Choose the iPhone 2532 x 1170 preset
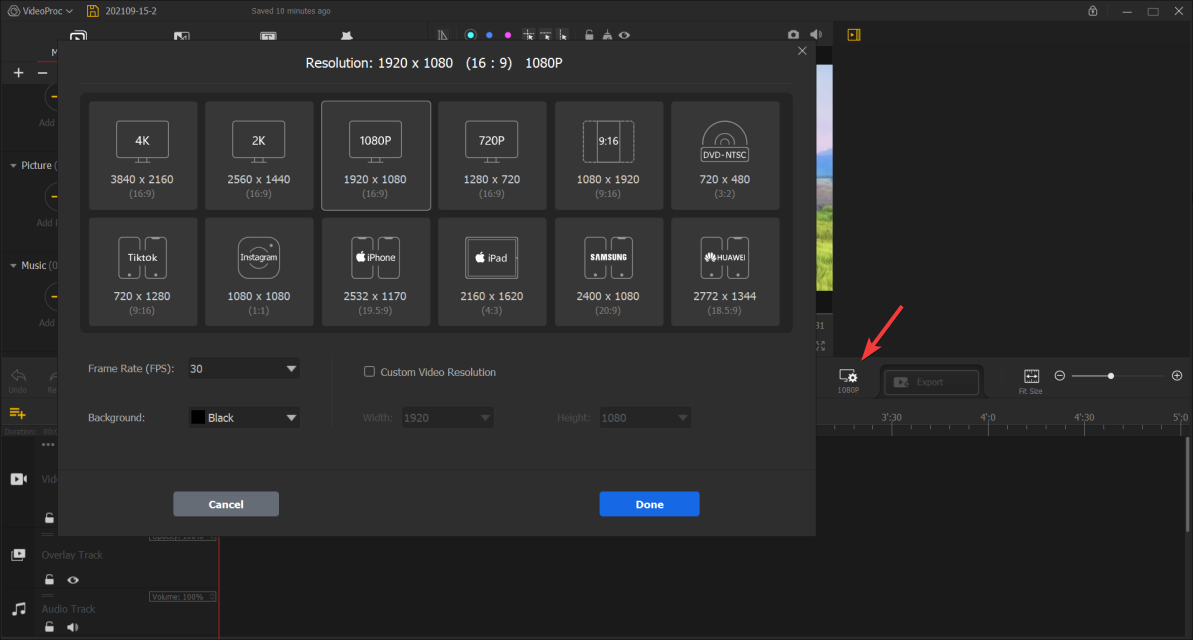Viewport: 1193px width, 640px height. click(376, 272)
